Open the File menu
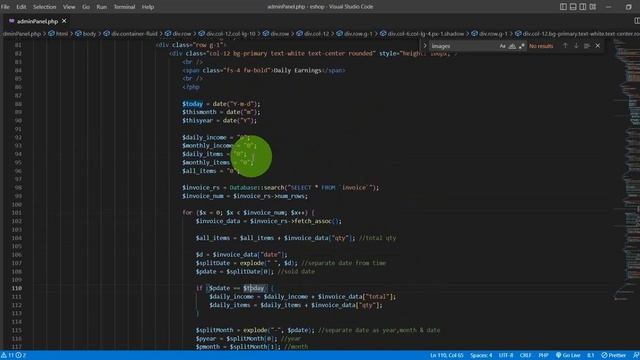Viewport: 640px width, 360px height. pos(5,7)
